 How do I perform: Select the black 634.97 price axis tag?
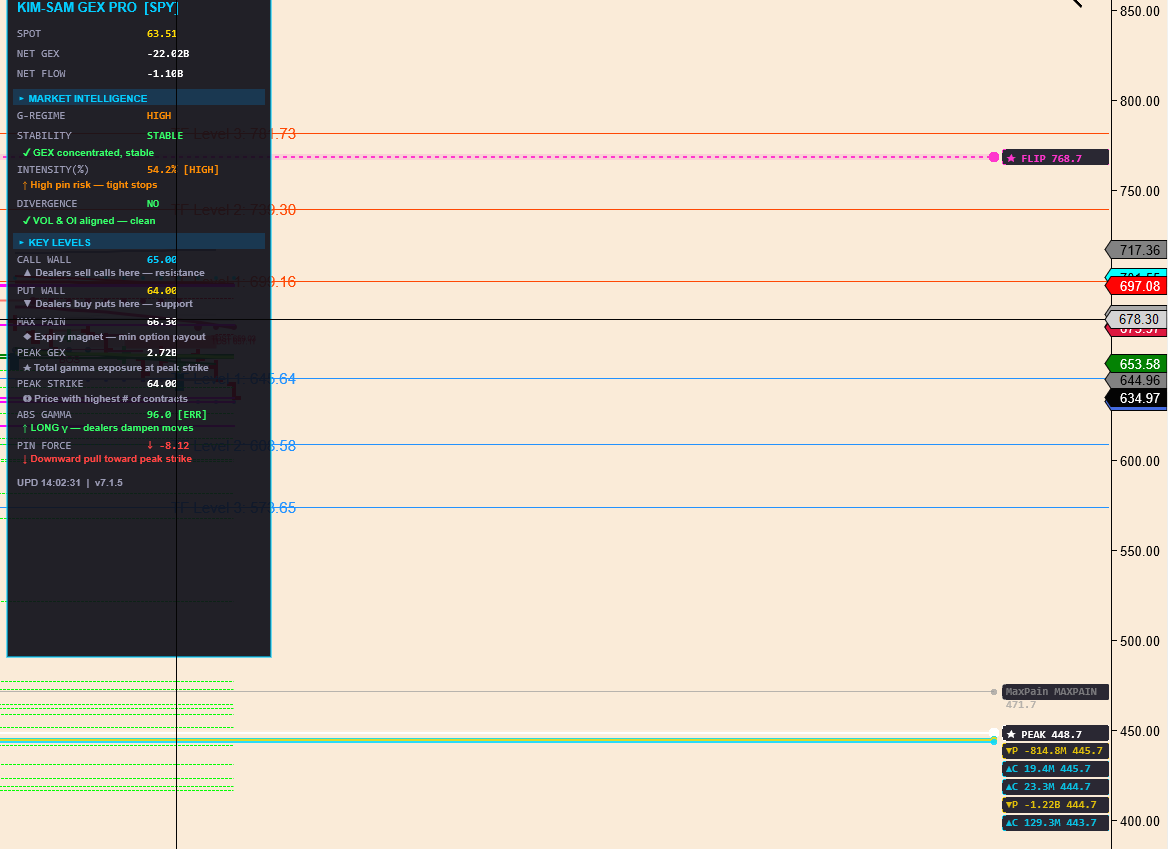(x=1139, y=399)
